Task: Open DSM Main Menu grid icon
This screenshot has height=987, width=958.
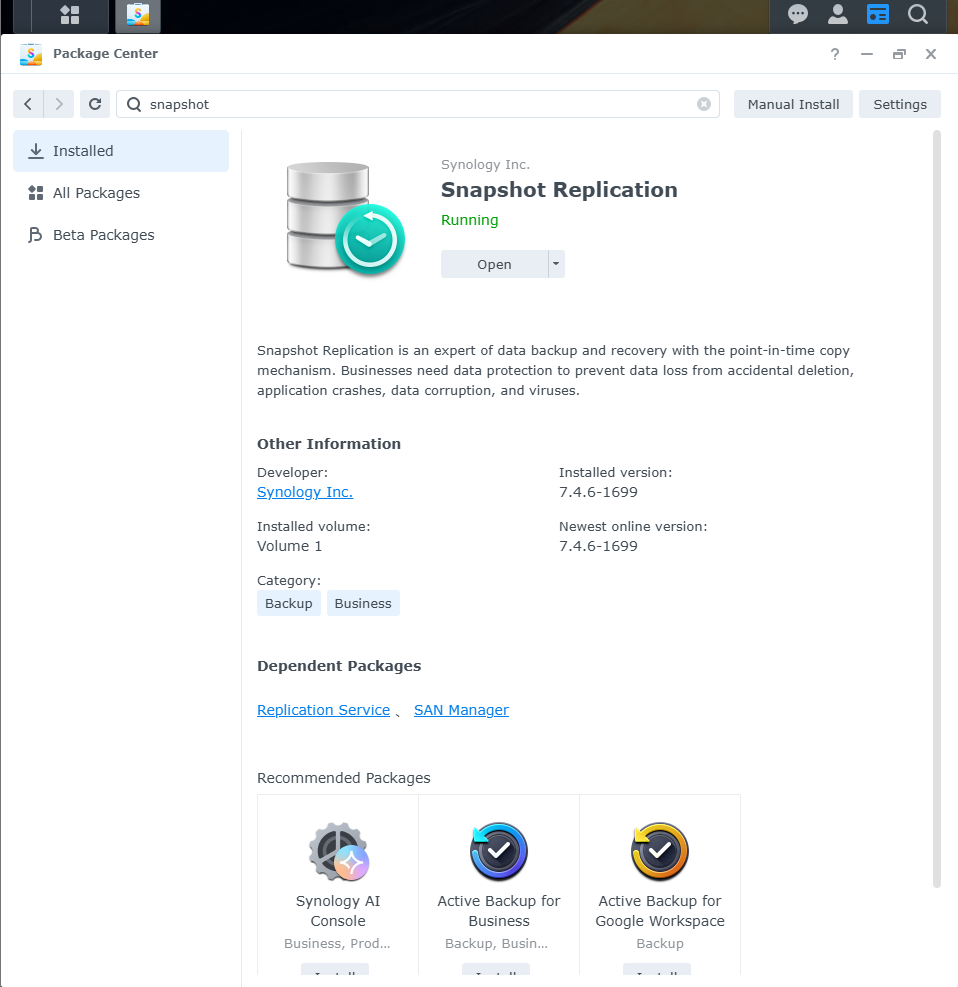Action: 70,15
